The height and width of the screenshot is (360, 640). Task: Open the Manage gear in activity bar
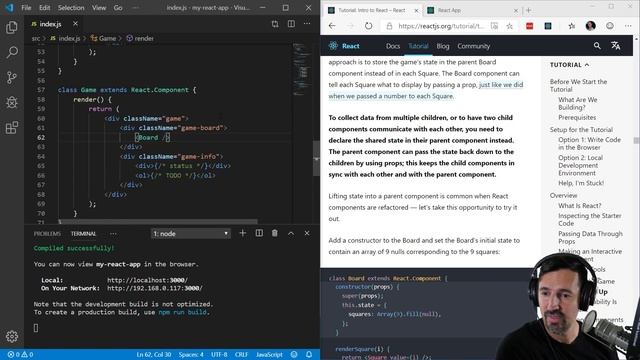(12, 336)
